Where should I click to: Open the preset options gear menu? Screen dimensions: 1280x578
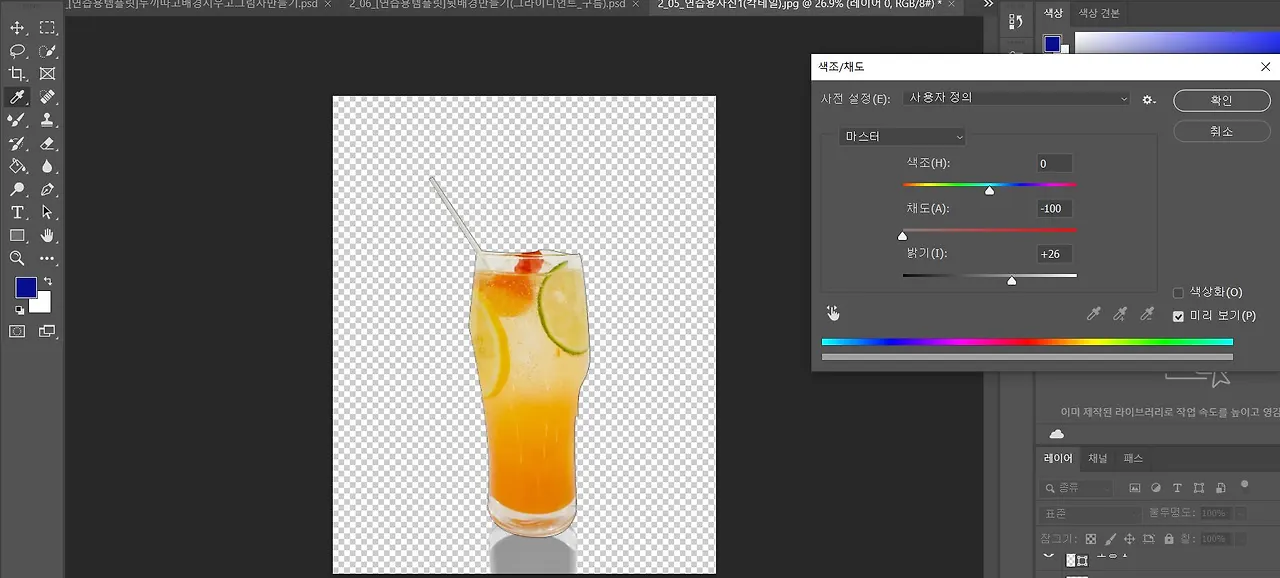[x=1149, y=99]
